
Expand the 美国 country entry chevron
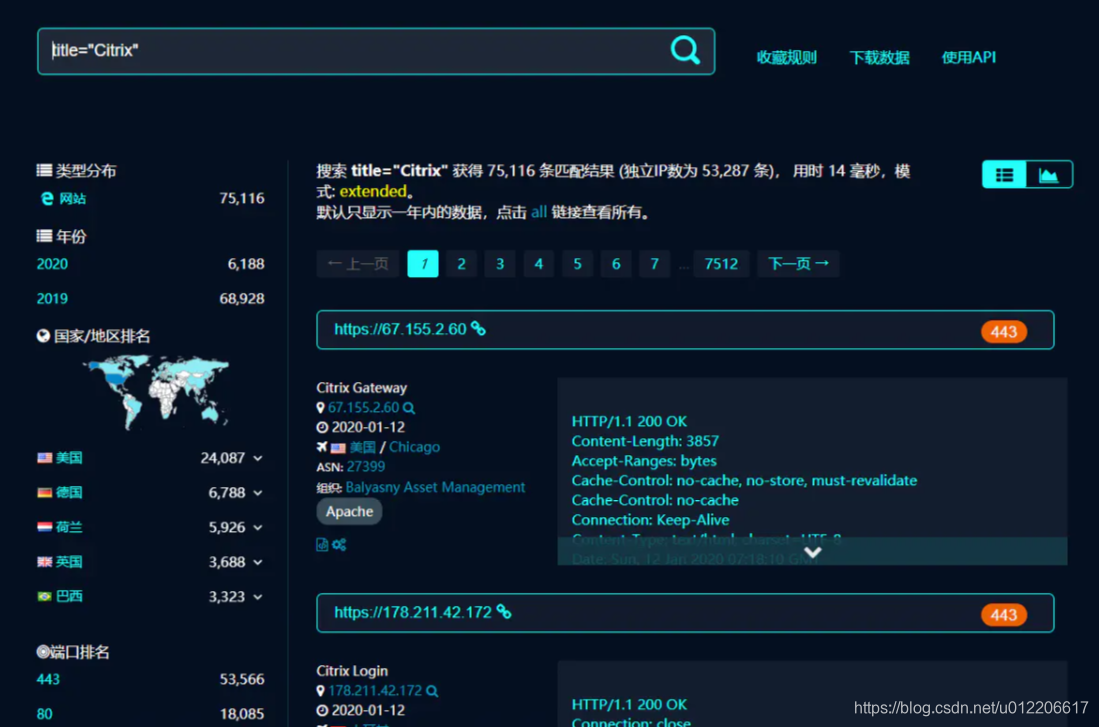pos(258,458)
